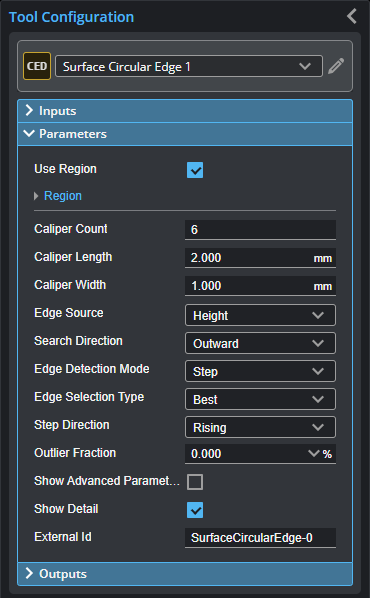Open the Search Direction dropdown
The height and width of the screenshot is (598, 370).
tap(261, 343)
